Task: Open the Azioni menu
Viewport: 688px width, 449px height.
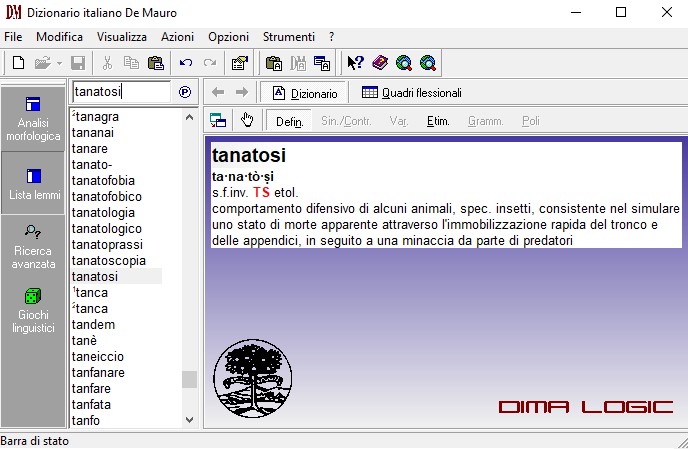Action: coord(177,37)
